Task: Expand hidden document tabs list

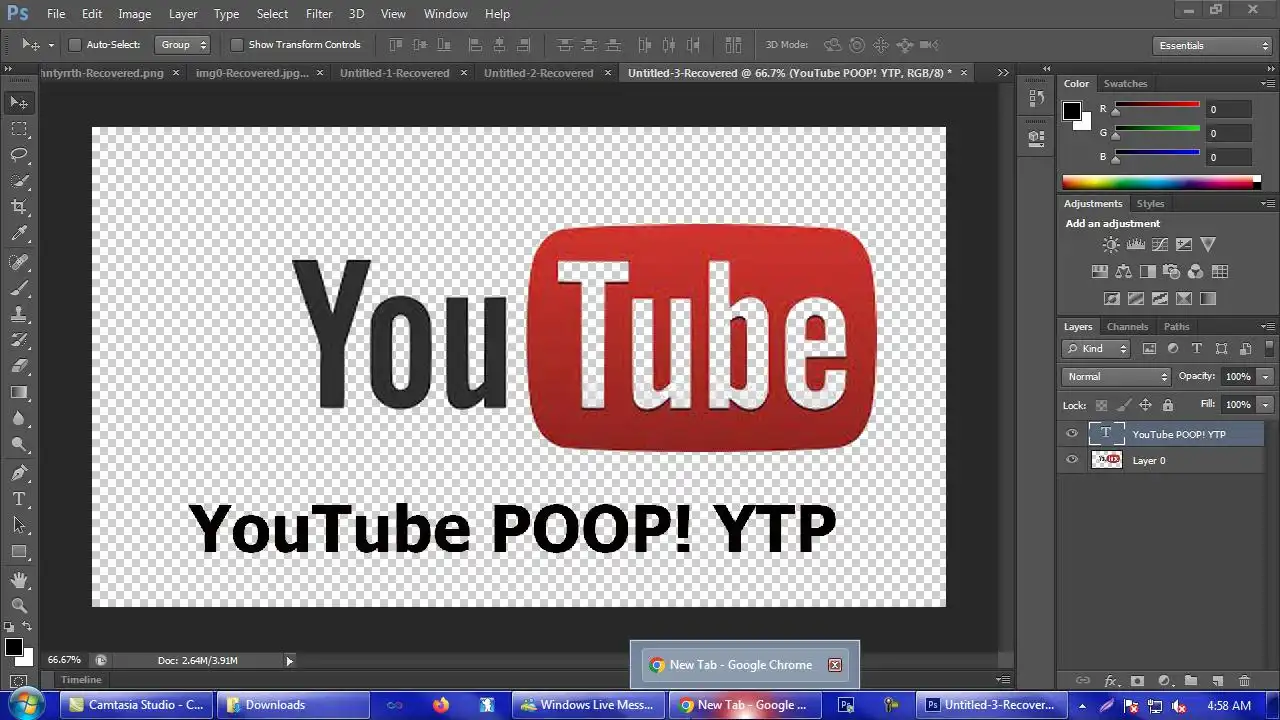Action: (1003, 73)
